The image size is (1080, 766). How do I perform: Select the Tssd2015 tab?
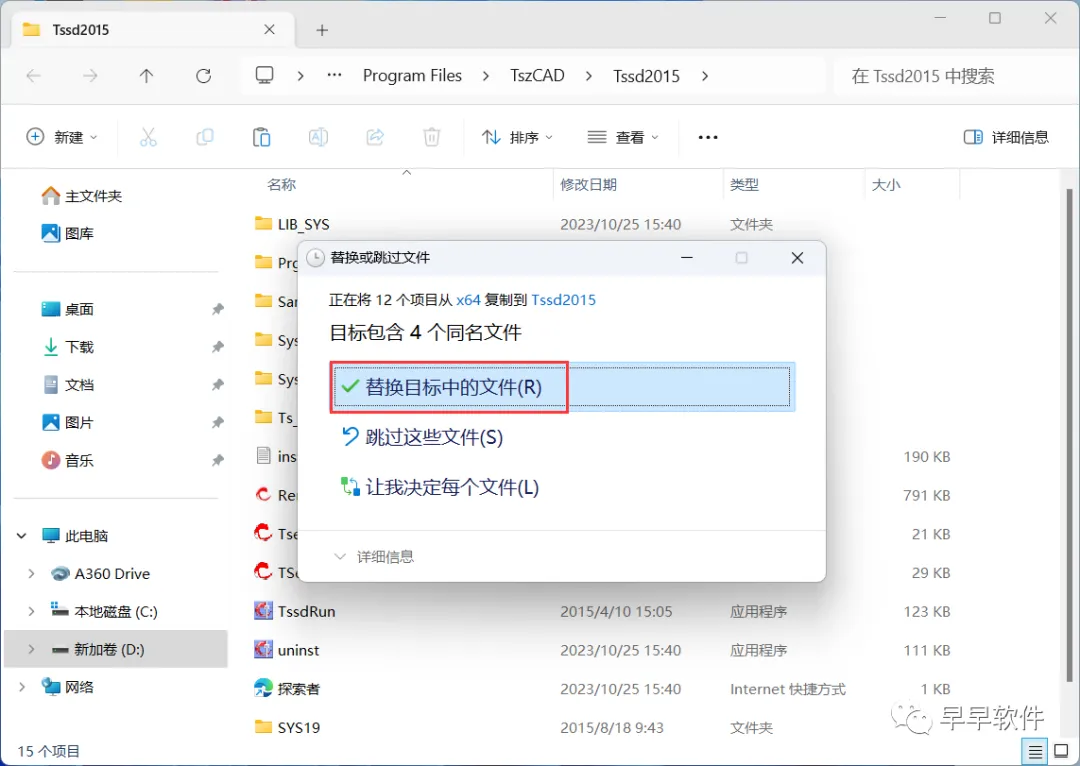coord(152,30)
